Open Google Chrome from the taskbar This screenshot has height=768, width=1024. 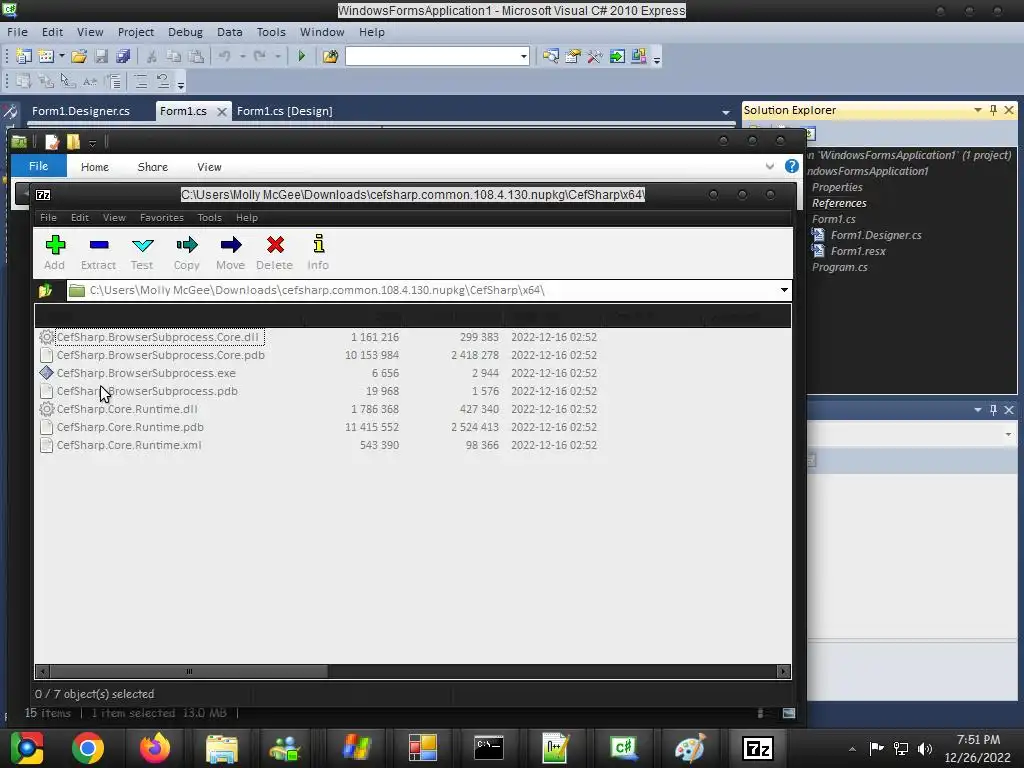88,748
